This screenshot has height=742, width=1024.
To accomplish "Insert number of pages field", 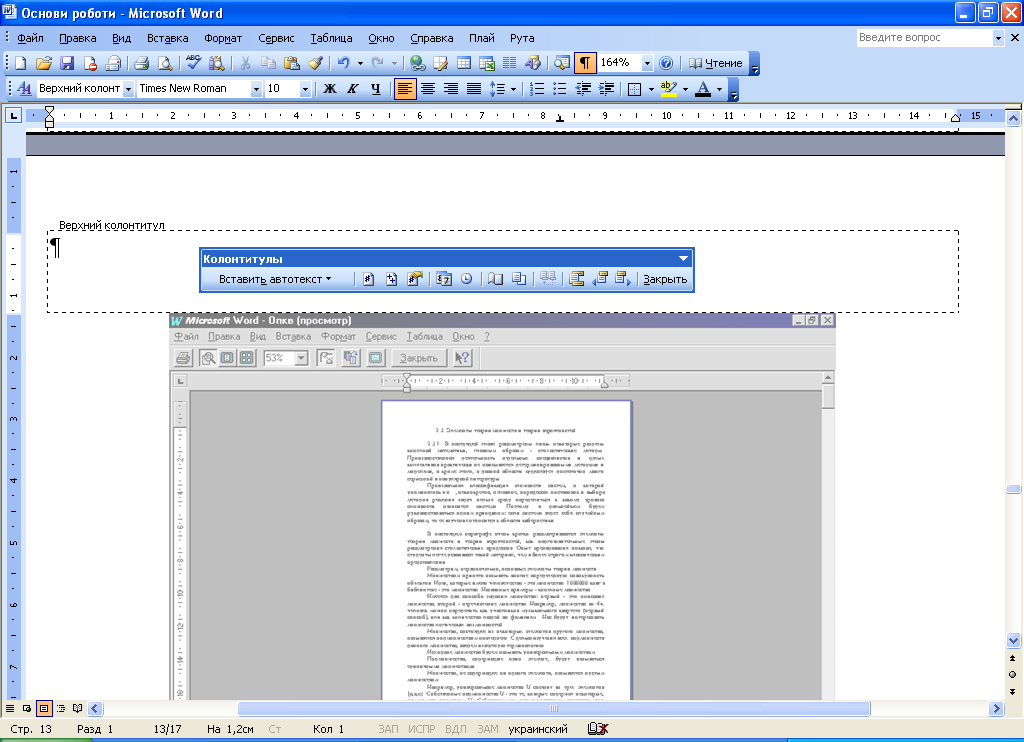I will coord(391,280).
